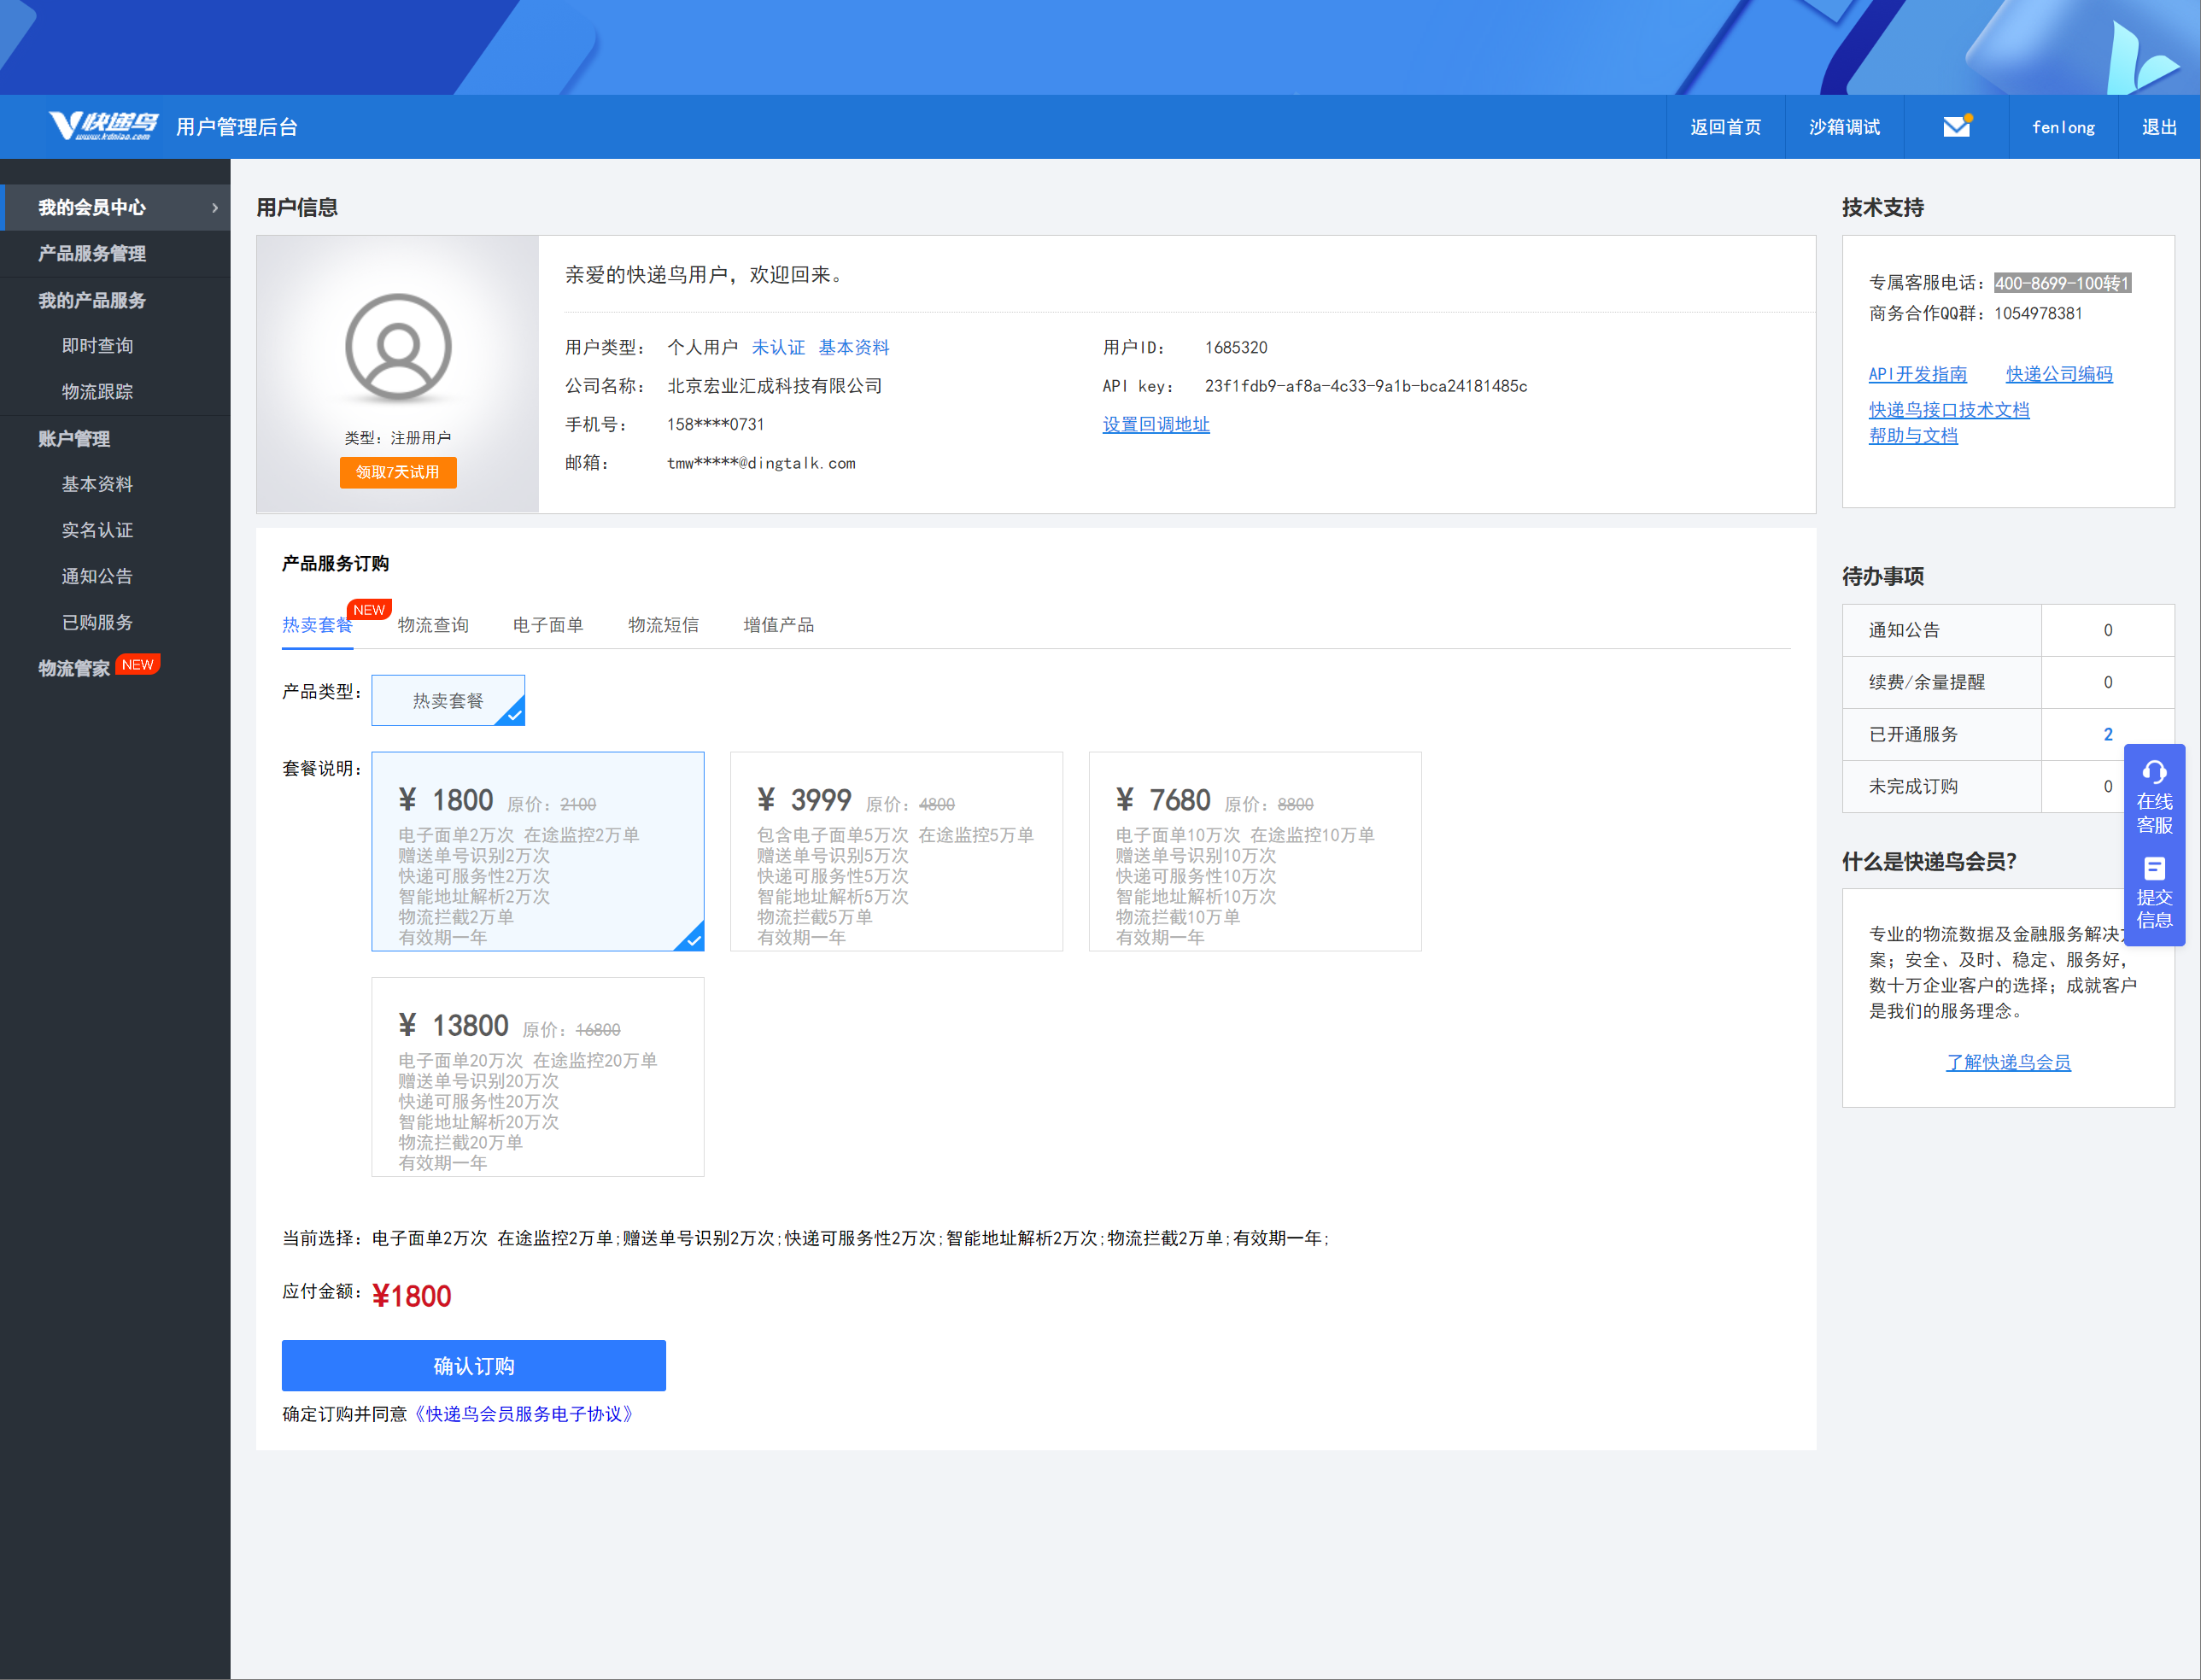Click the user ID 1685320

click(x=1236, y=347)
